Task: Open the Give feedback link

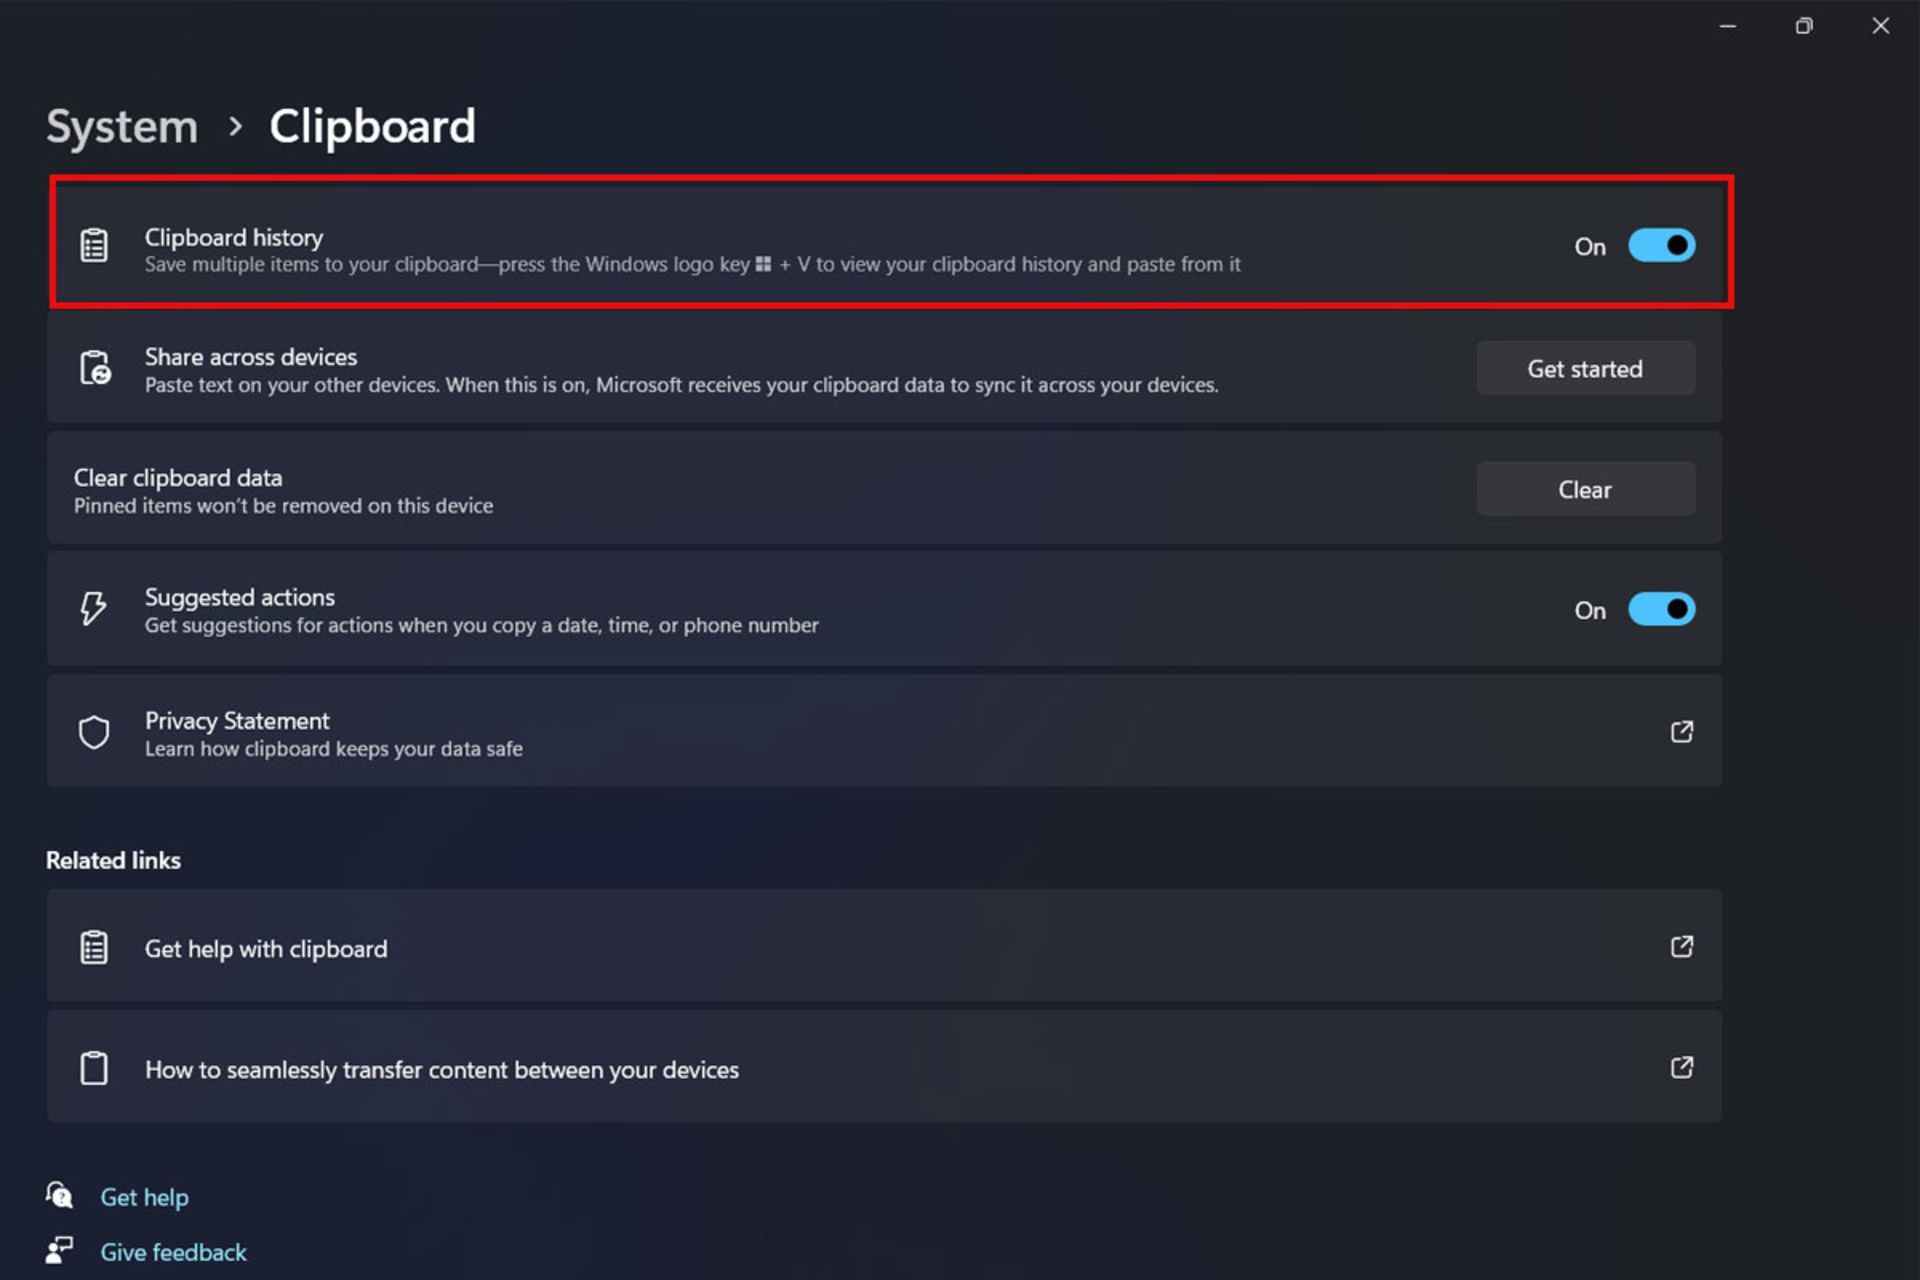Action: (173, 1252)
